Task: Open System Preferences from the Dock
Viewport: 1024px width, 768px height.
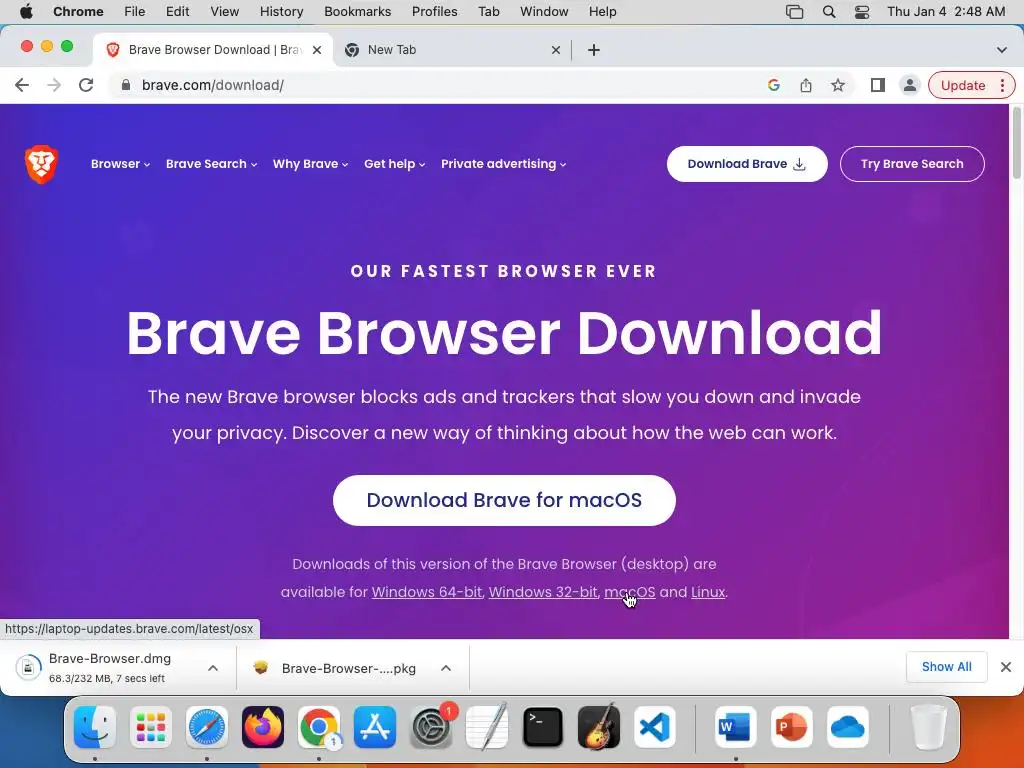Action: pos(431,727)
